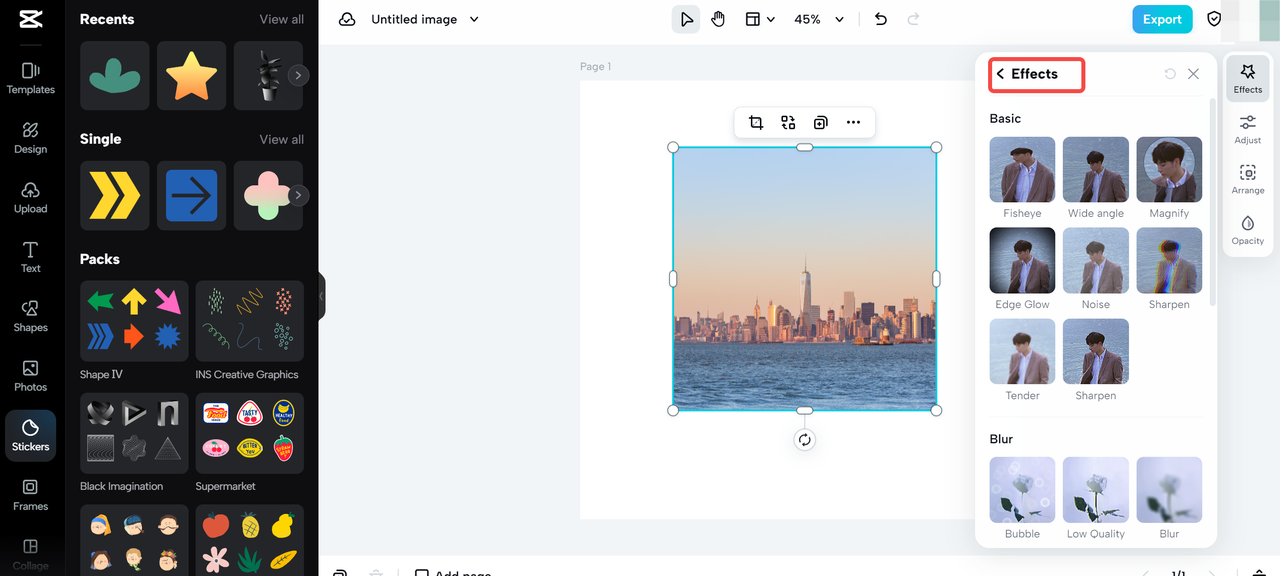Image resolution: width=1280 pixels, height=576 pixels.
Task: Click the shield icon beside Export
Action: (1214, 19)
